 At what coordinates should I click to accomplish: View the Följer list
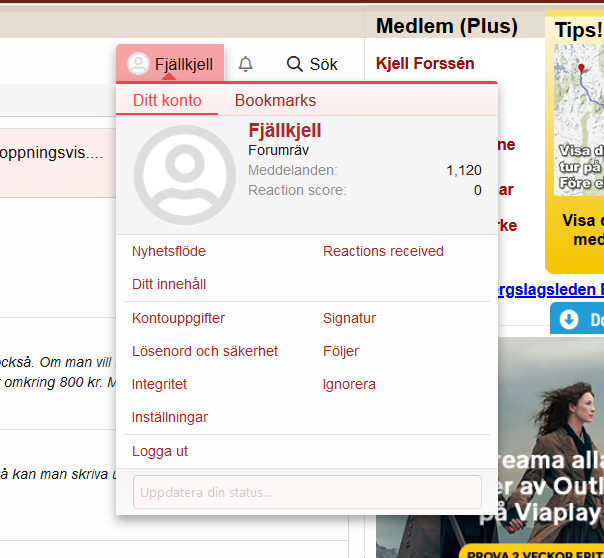(341, 351)
